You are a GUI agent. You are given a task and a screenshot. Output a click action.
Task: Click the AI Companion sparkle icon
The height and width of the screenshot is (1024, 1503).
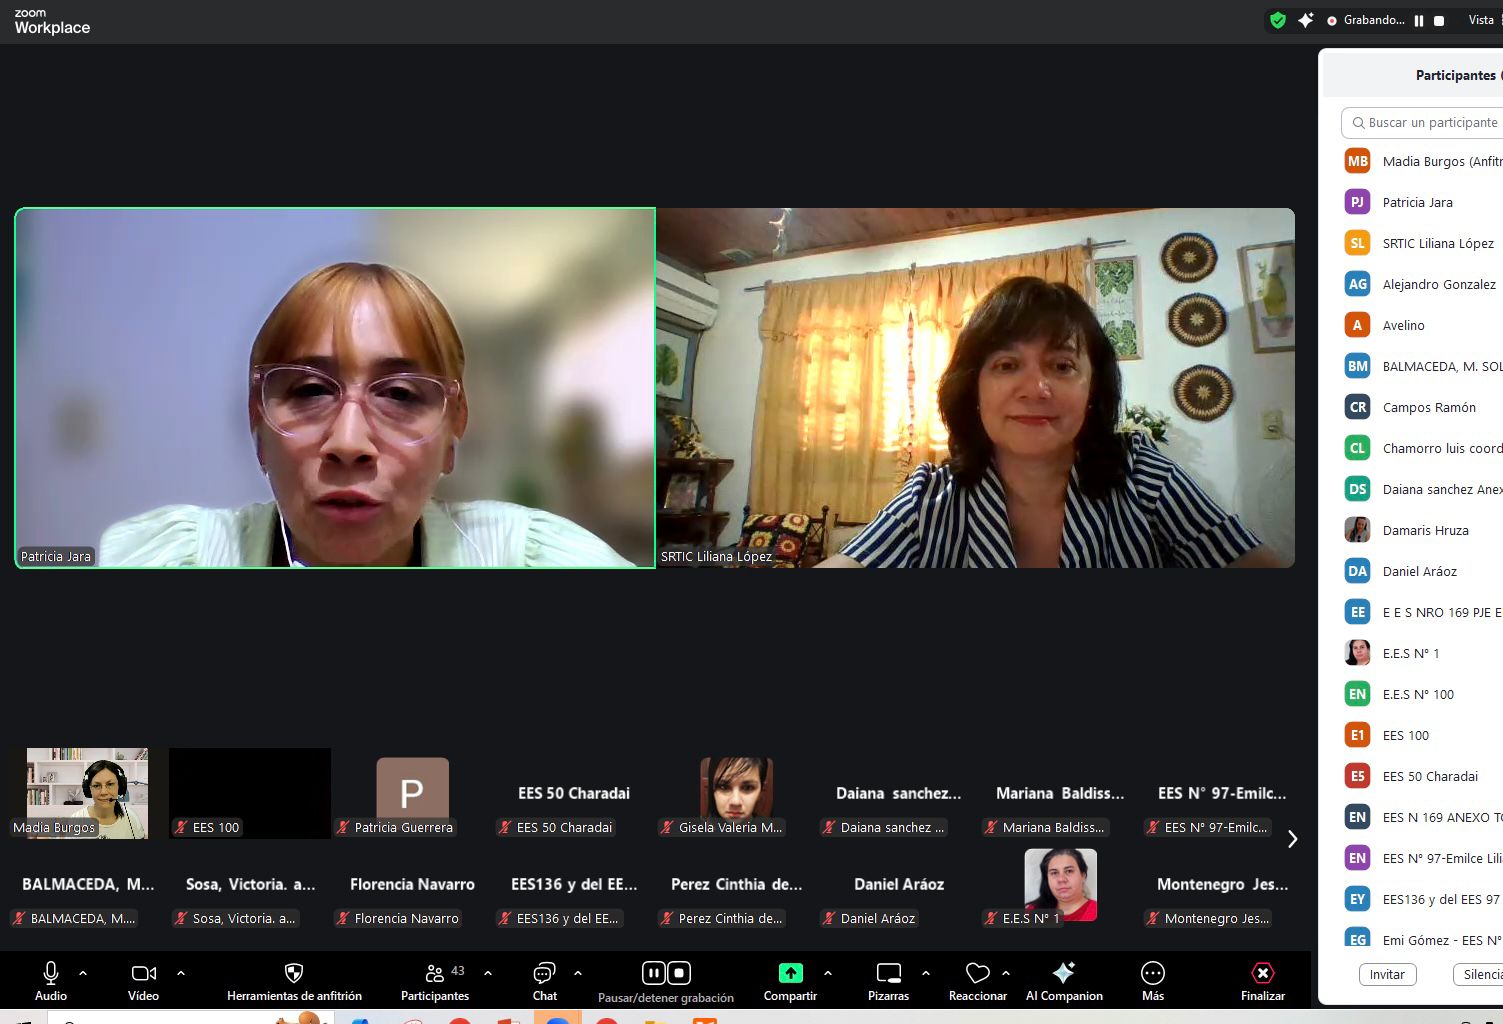tap(1064, 973)
